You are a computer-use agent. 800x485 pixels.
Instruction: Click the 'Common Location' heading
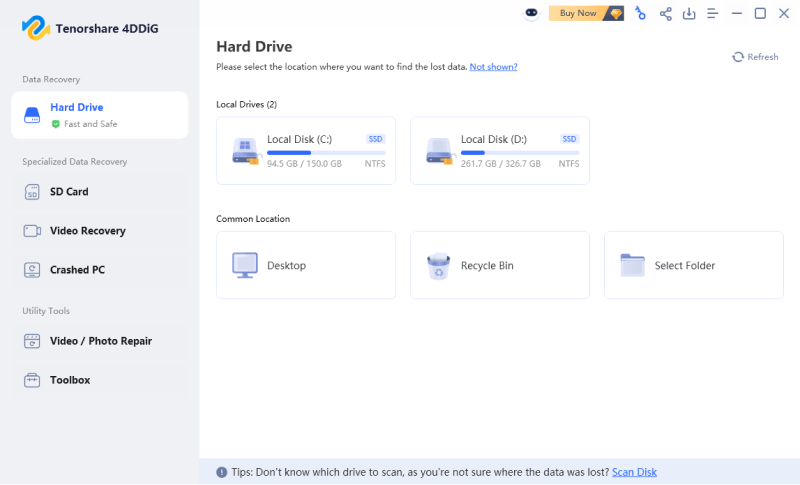pyautogui.click(x=253, y=219)
